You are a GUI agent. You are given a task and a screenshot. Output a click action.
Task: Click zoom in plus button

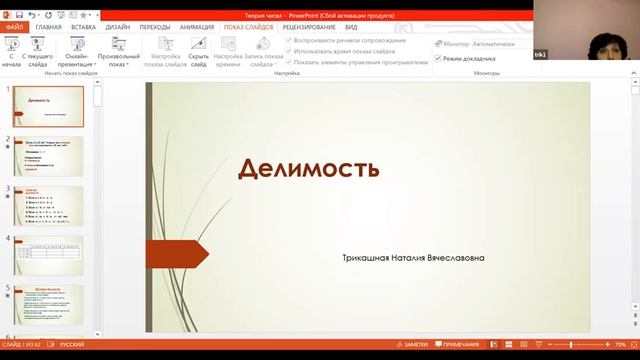[607, 344]
